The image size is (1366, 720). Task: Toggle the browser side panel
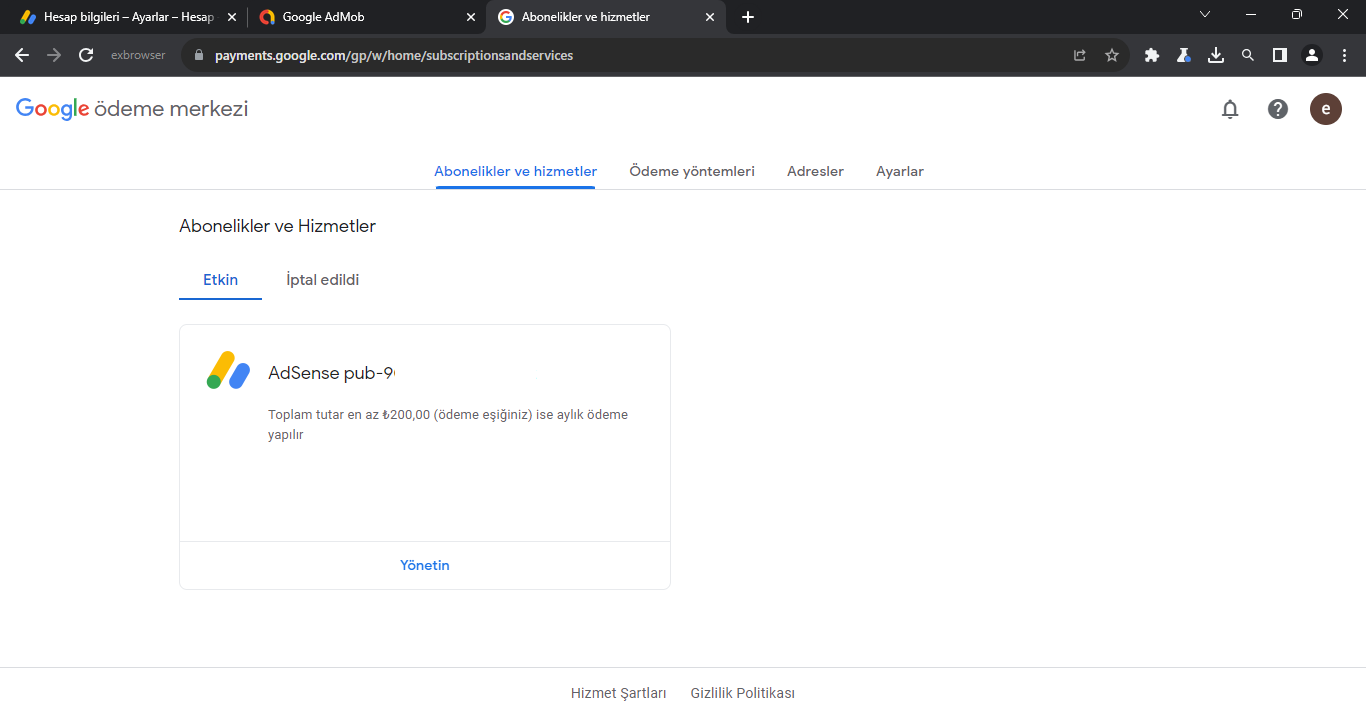1280,55
